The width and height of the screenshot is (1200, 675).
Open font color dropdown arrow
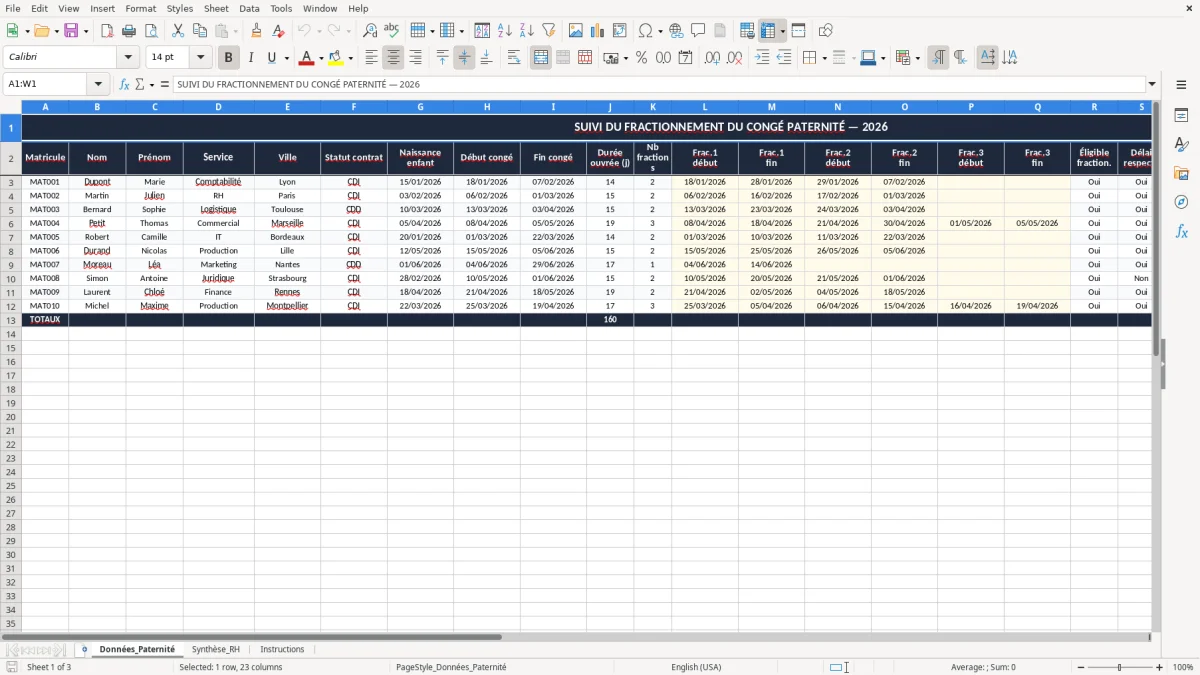tap(321, 58)
